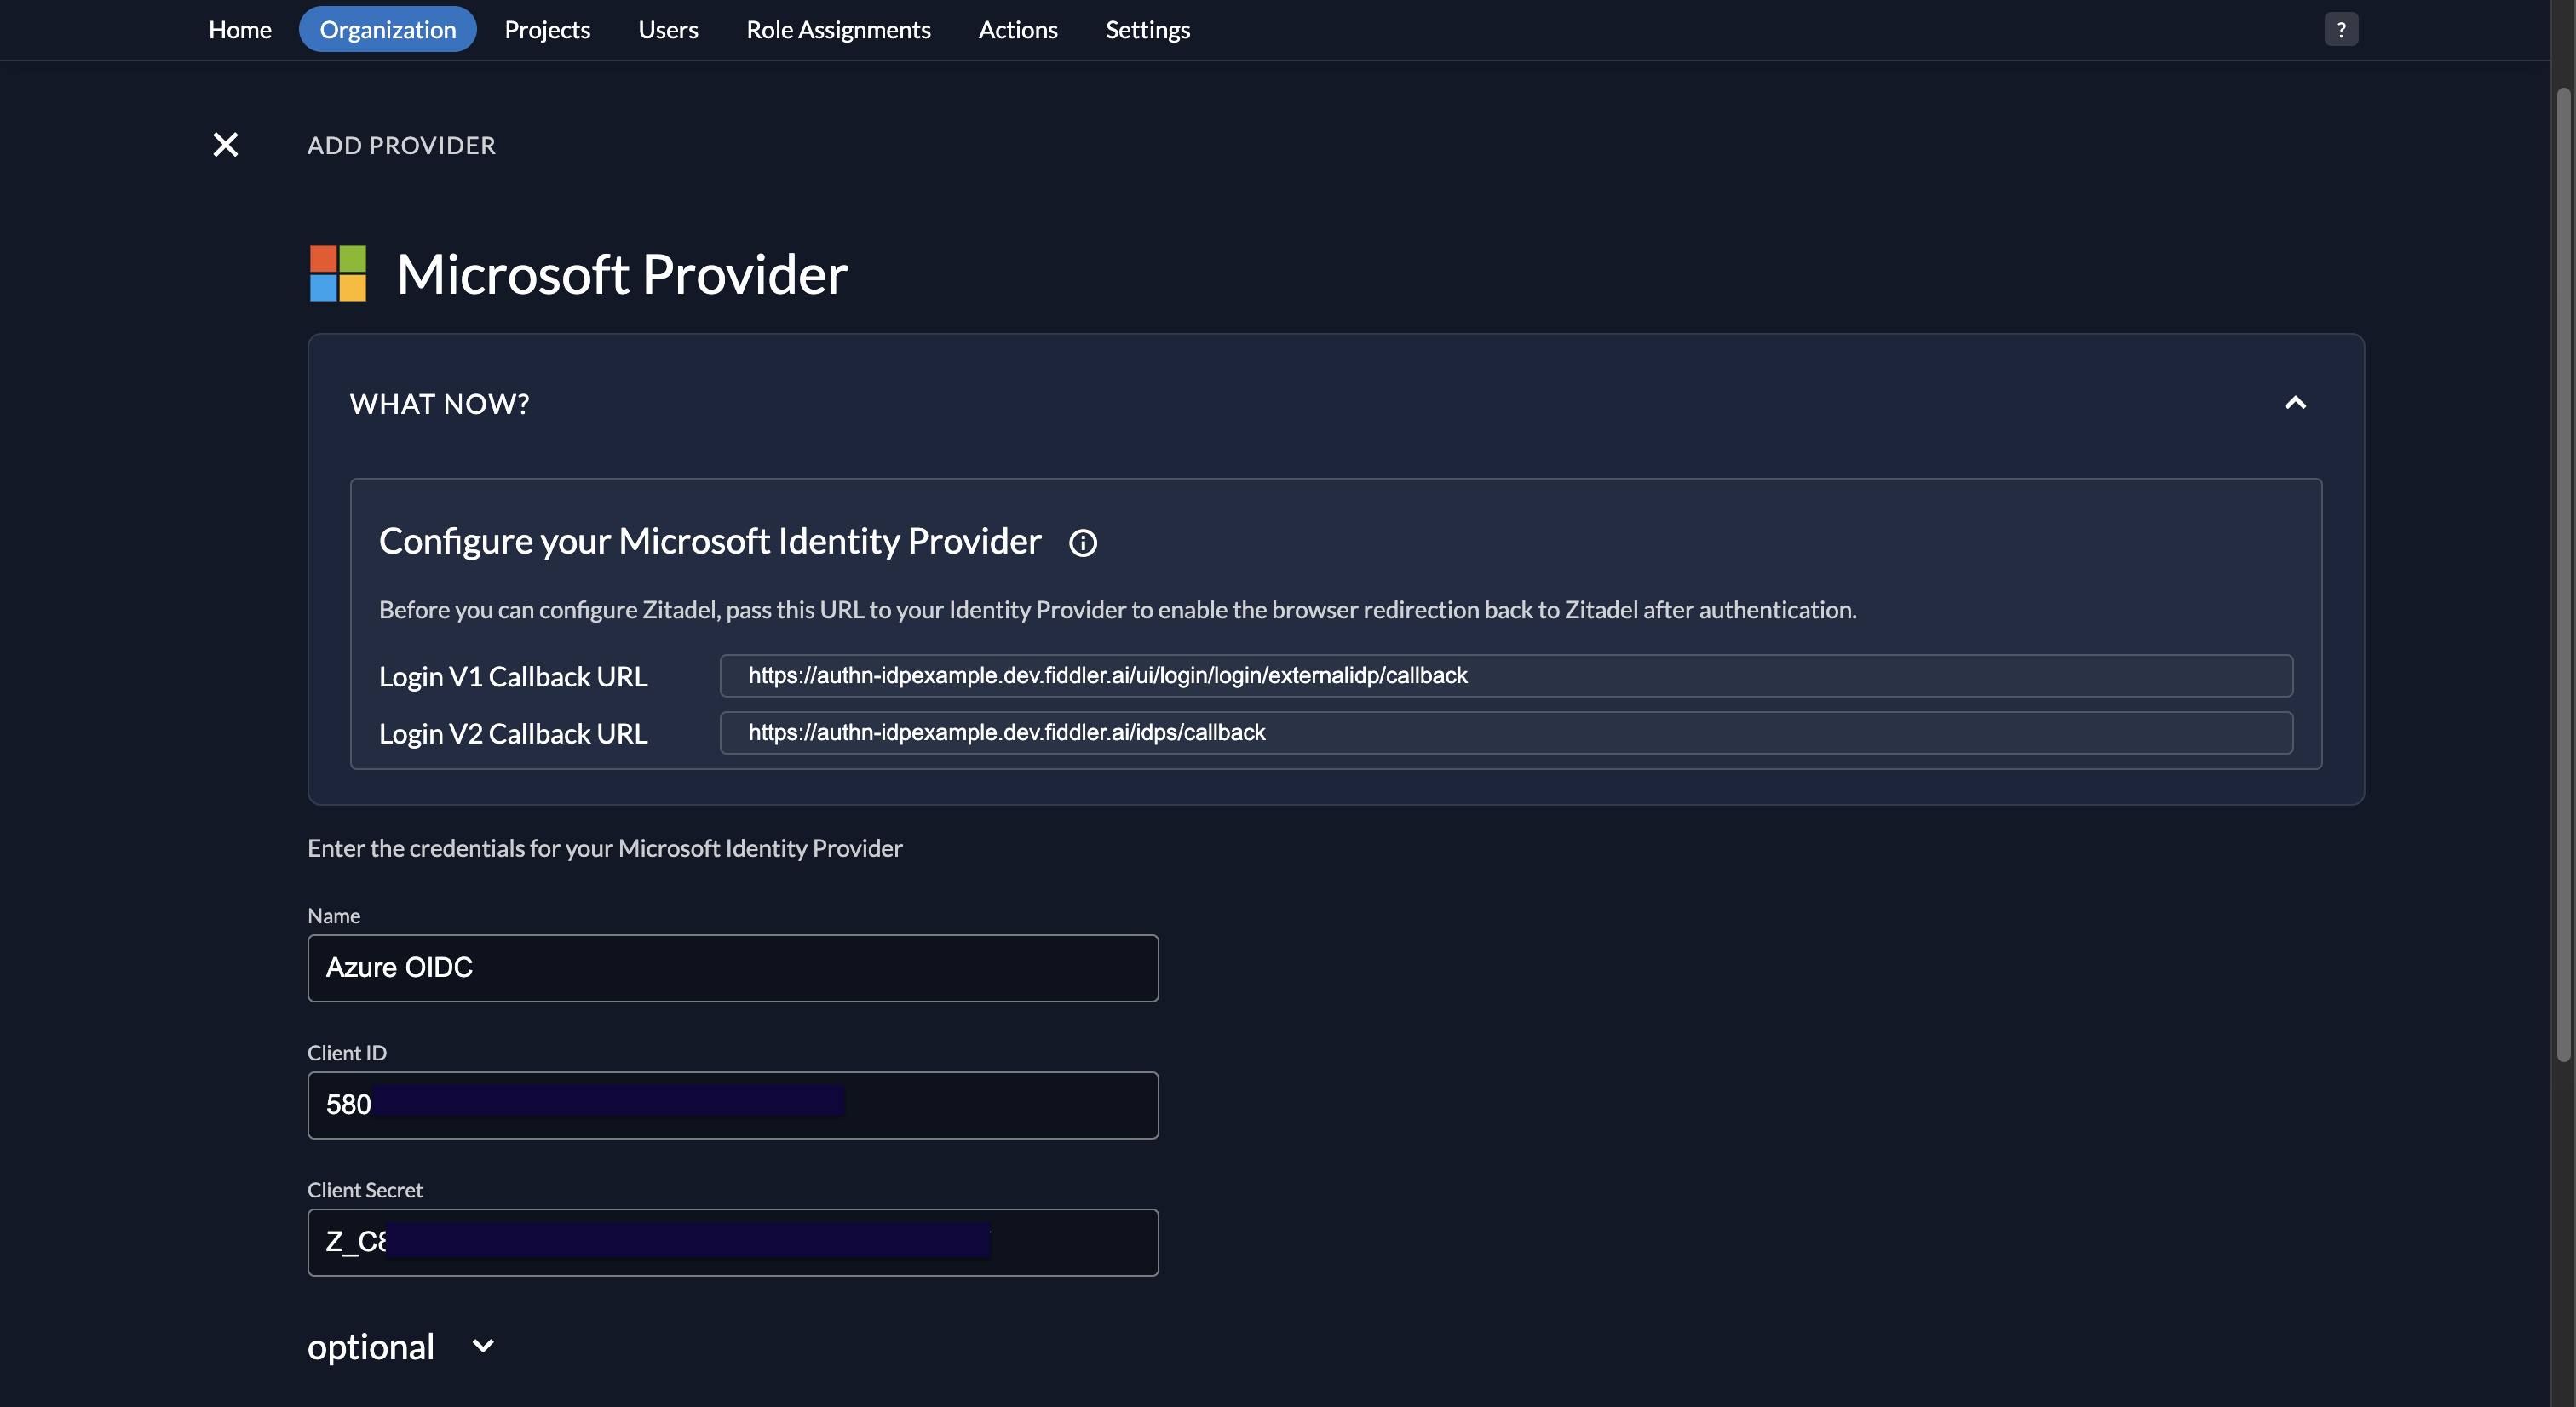
Task: Open the Projects tab
Action: (x=547, y=30)
